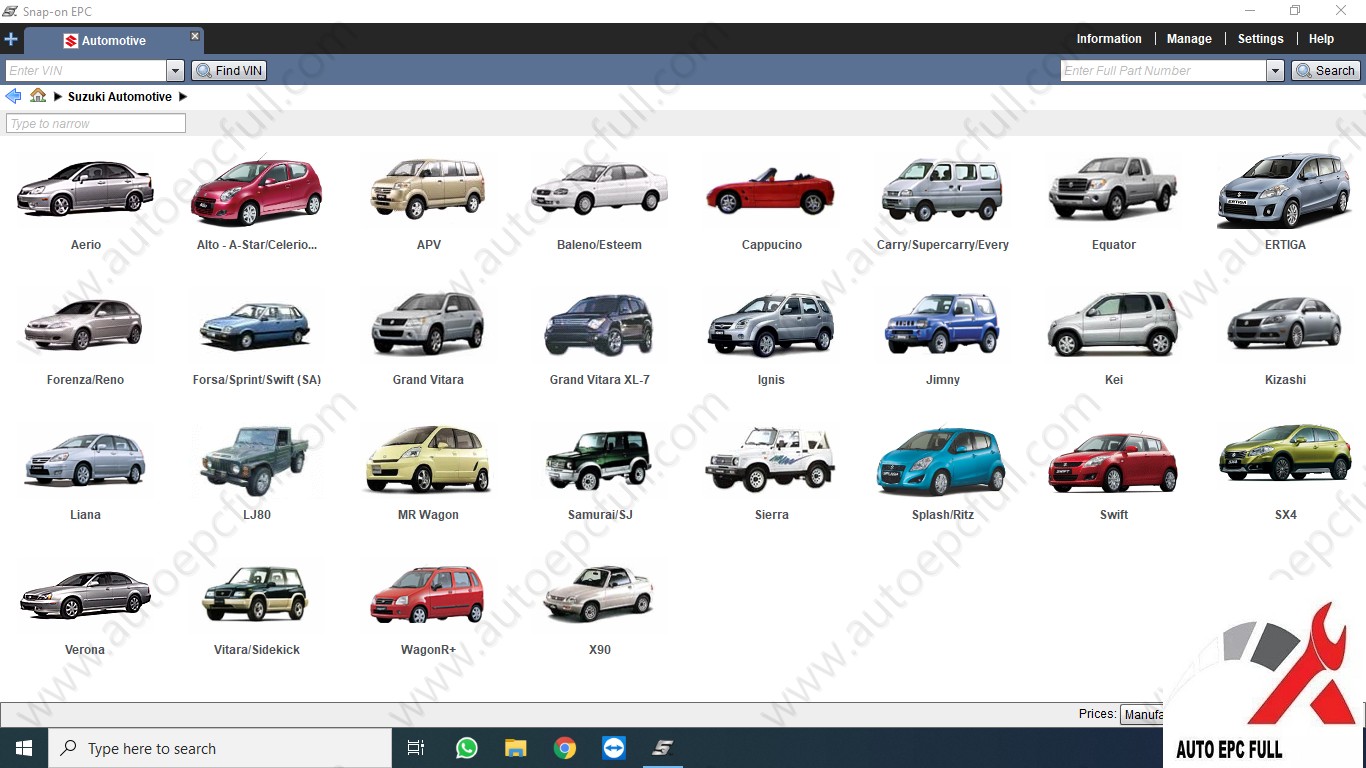Click the Cappucino model name label
The height and width of the screenshot is (768, 1366).
click(x=772, y=245)
